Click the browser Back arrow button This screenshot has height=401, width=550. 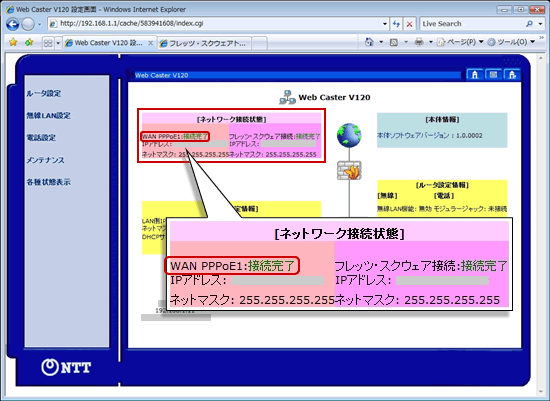(13, 24)
